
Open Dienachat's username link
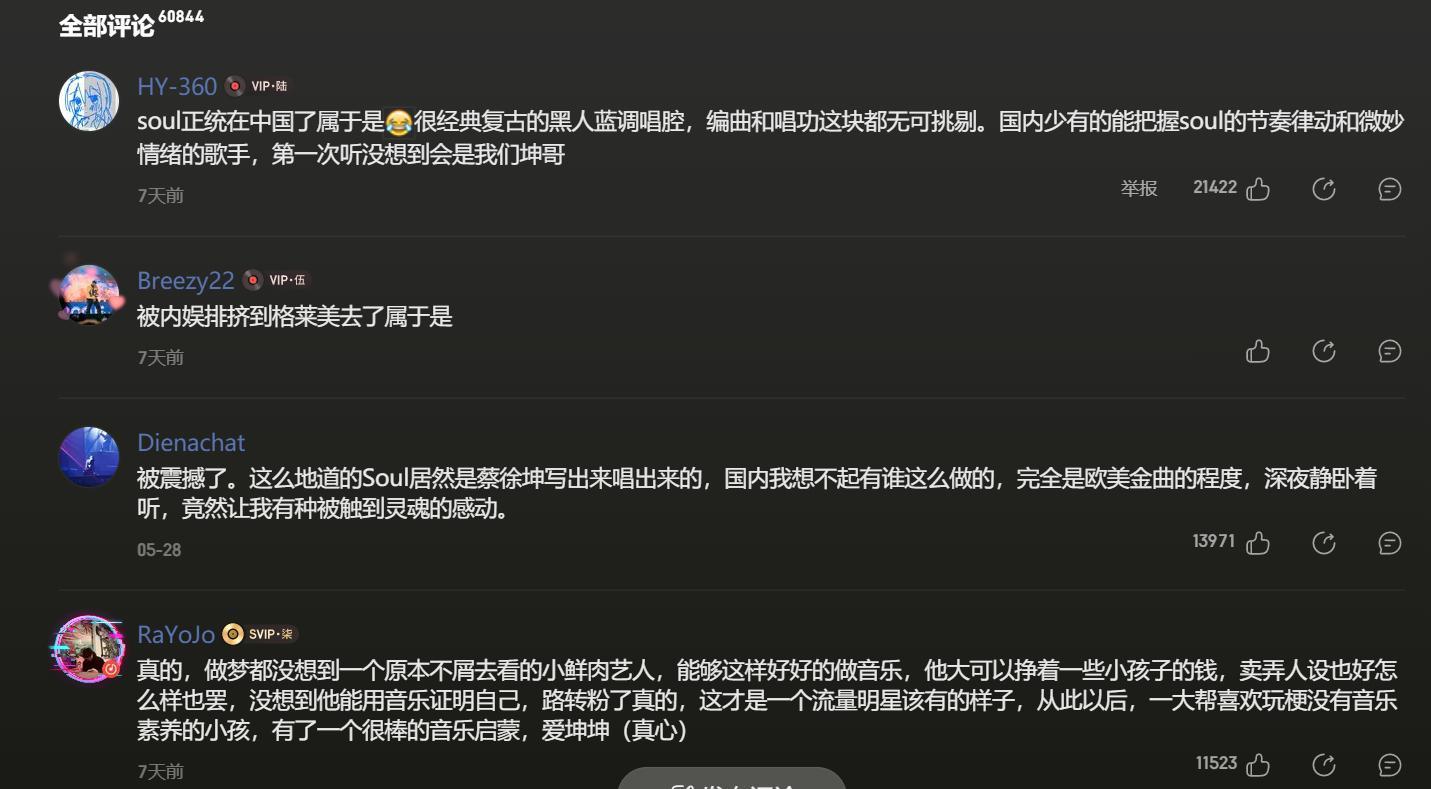pos(191,442)
